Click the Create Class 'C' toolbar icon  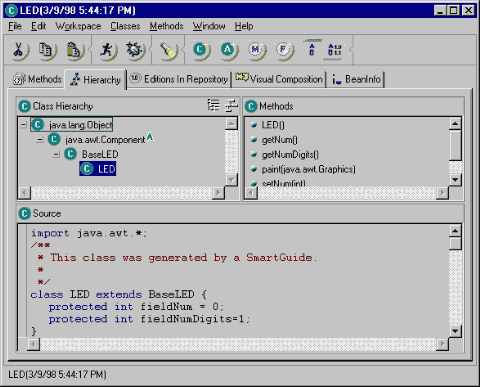[201, 50]
